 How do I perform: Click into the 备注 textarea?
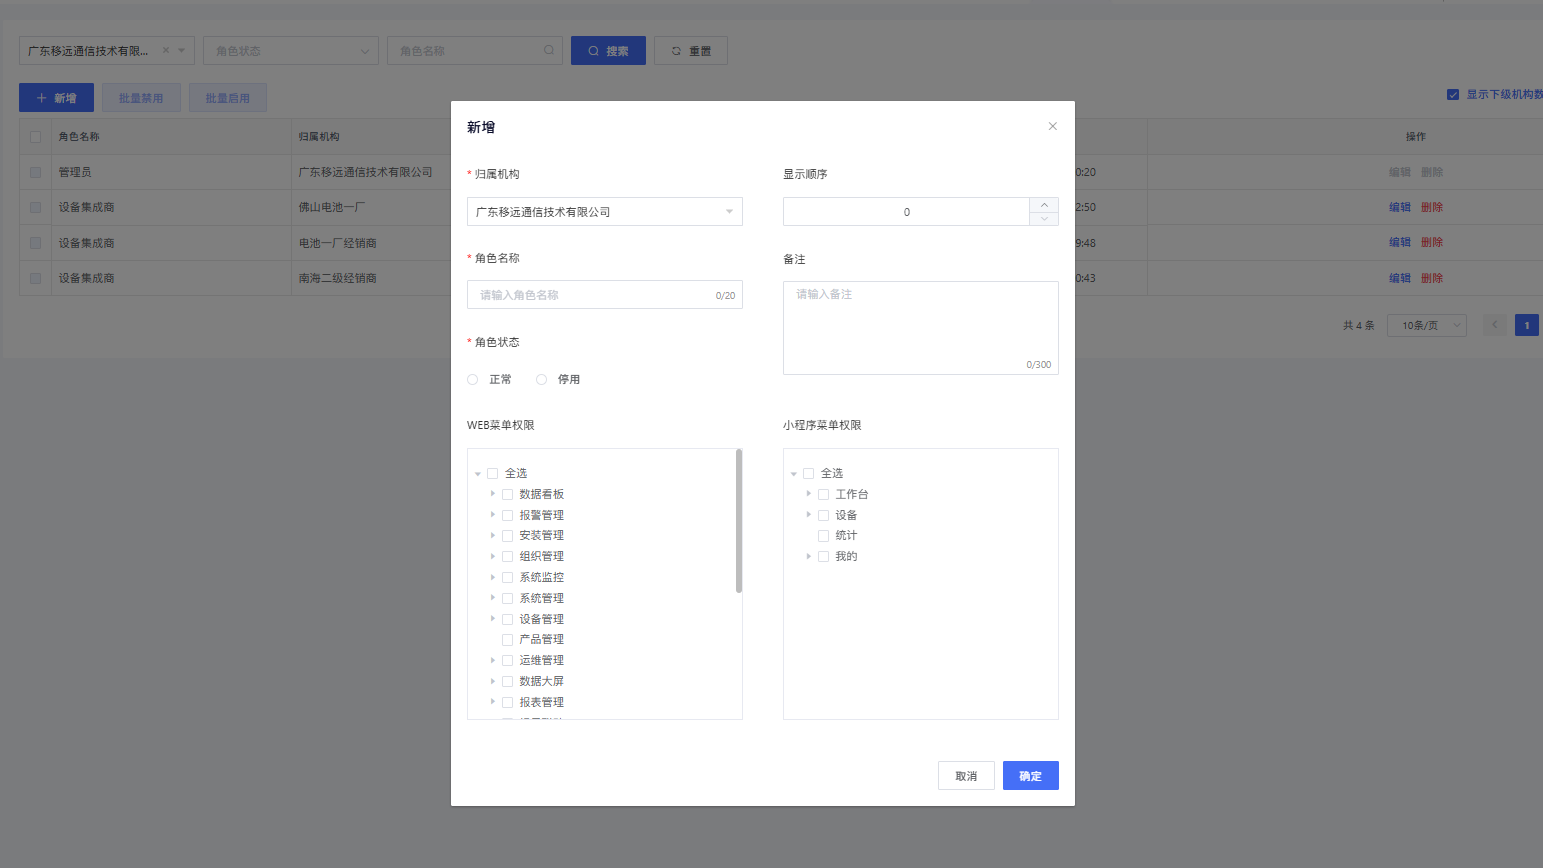(920, 327)
